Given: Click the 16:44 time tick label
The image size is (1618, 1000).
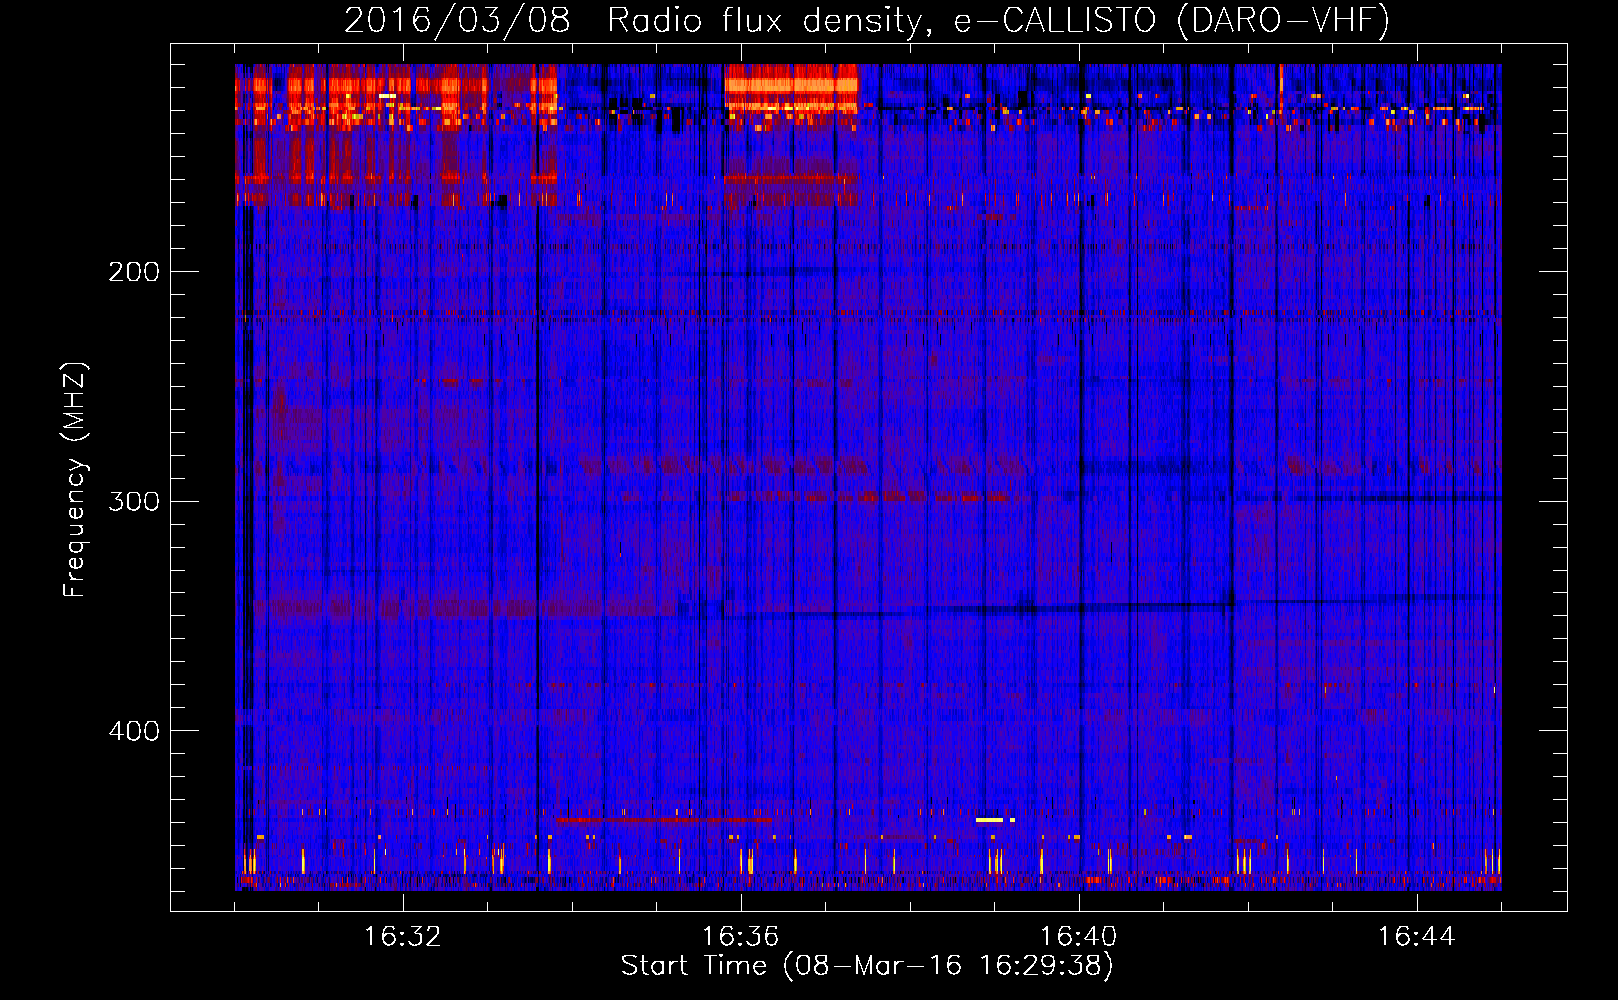Looking at the screenshot, I should 1417,937.
